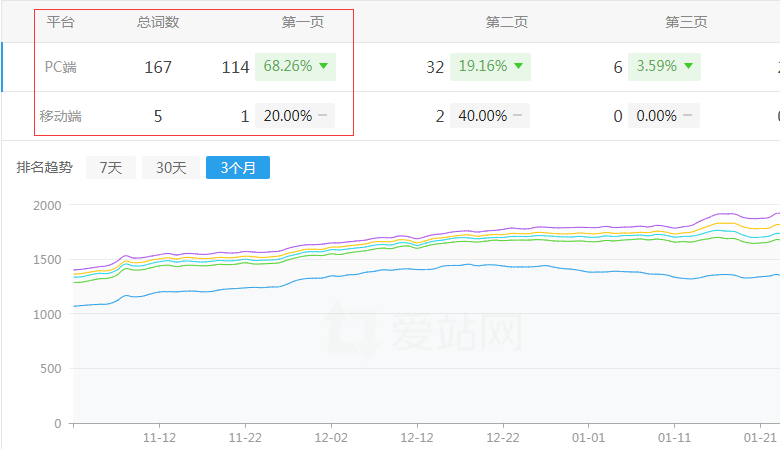Open the PC端 total keyword count 167

coord(158,67)
